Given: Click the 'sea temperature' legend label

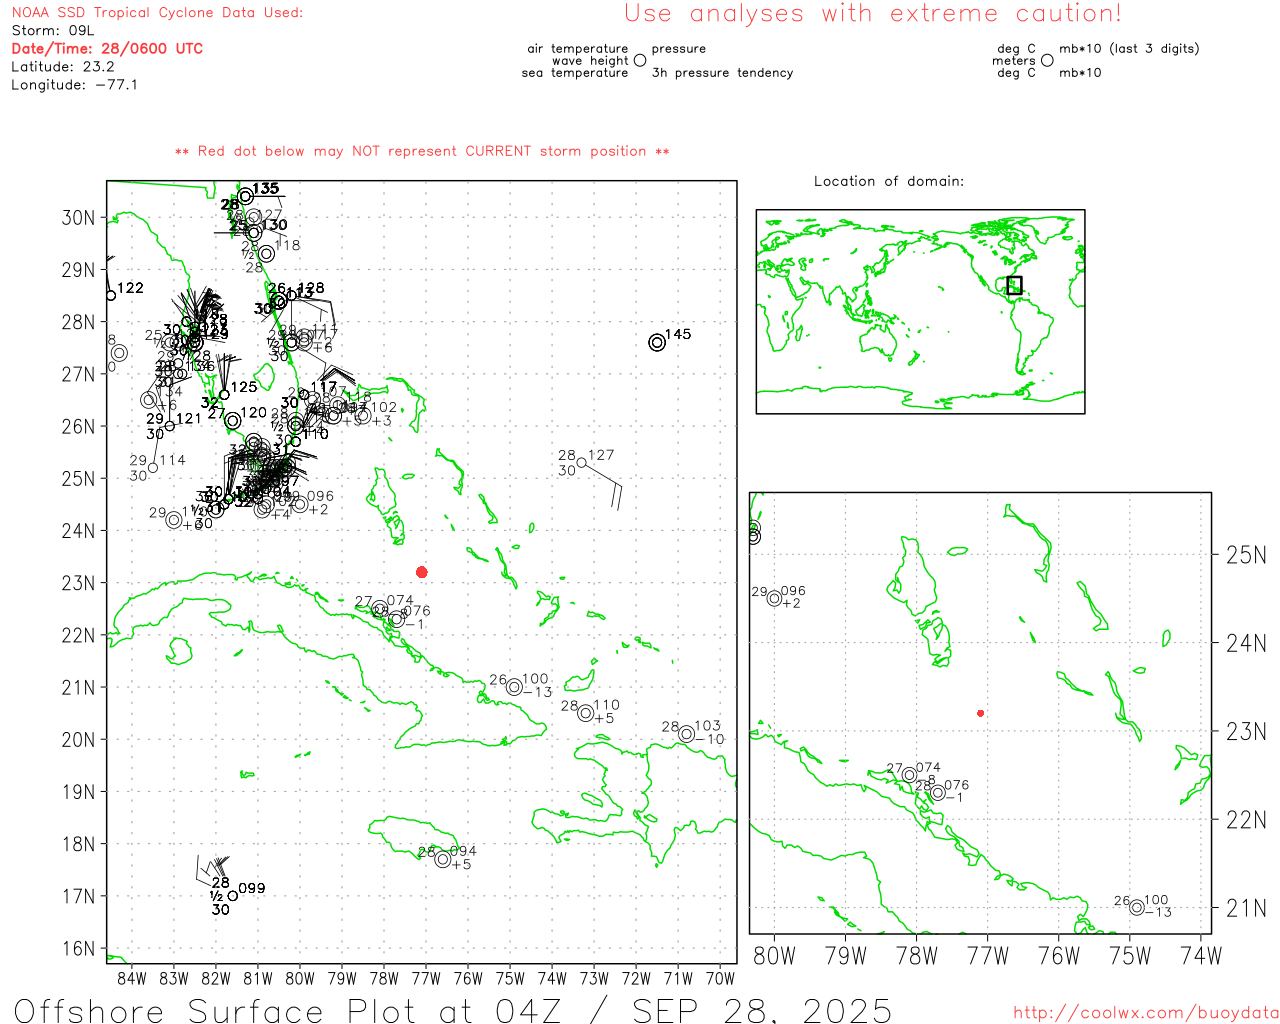Looking at the screenshot, I should click(575, 73).
